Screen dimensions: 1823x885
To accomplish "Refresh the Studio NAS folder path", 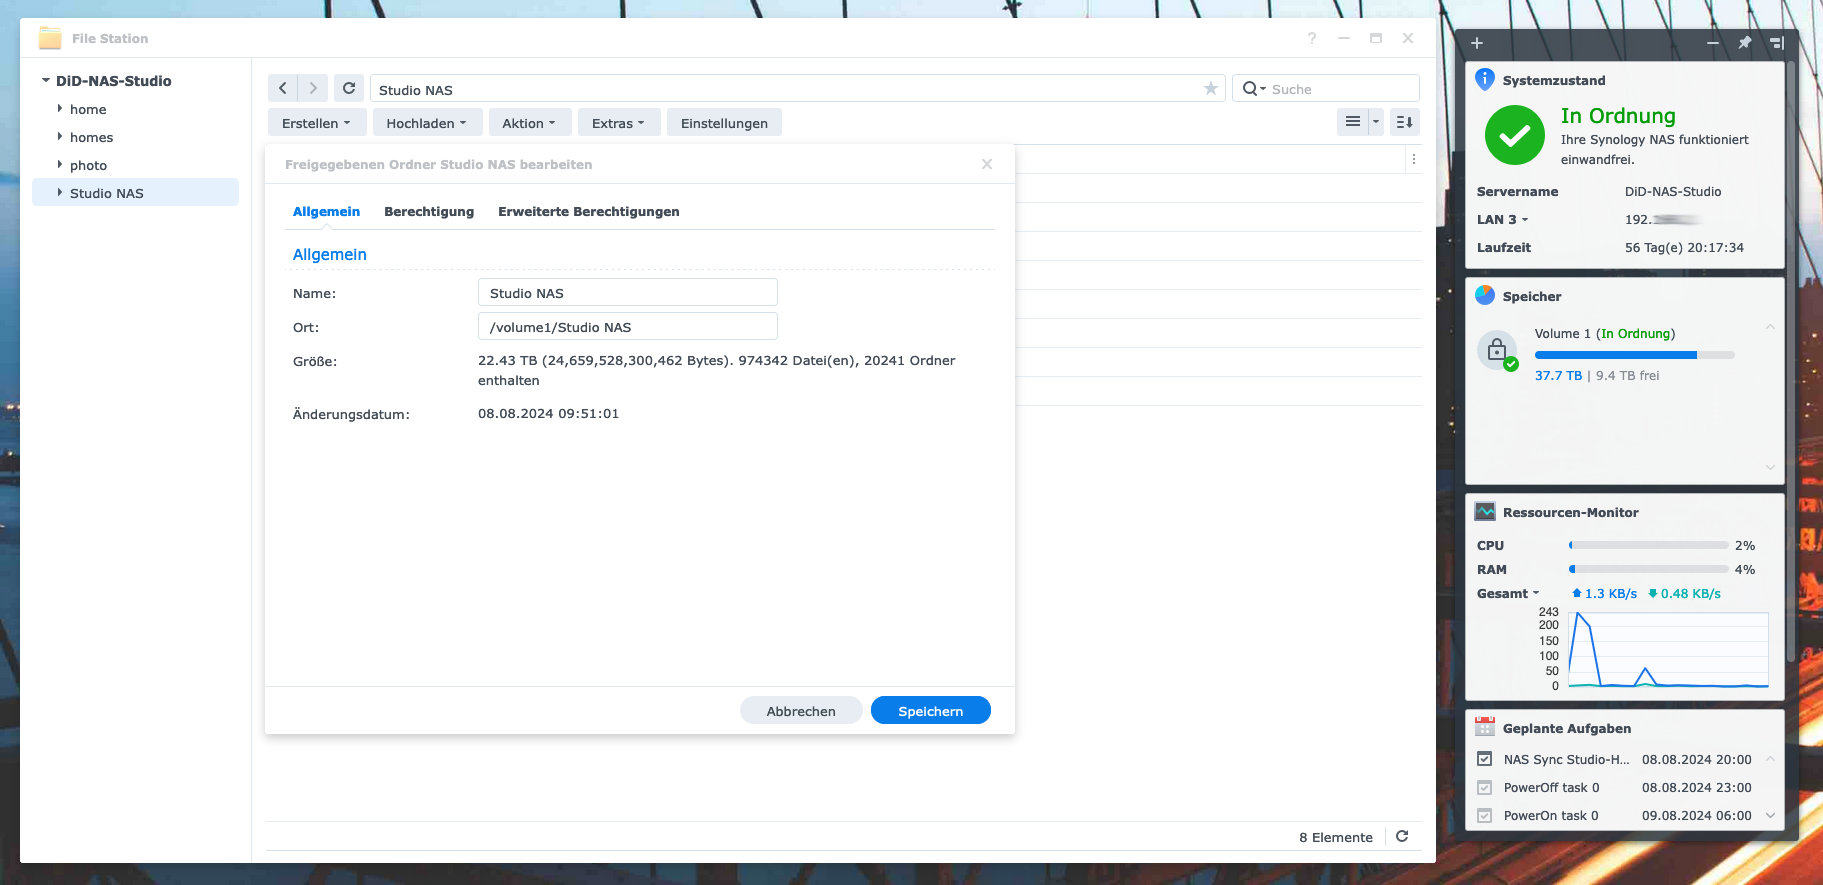I will coord(349,89).
